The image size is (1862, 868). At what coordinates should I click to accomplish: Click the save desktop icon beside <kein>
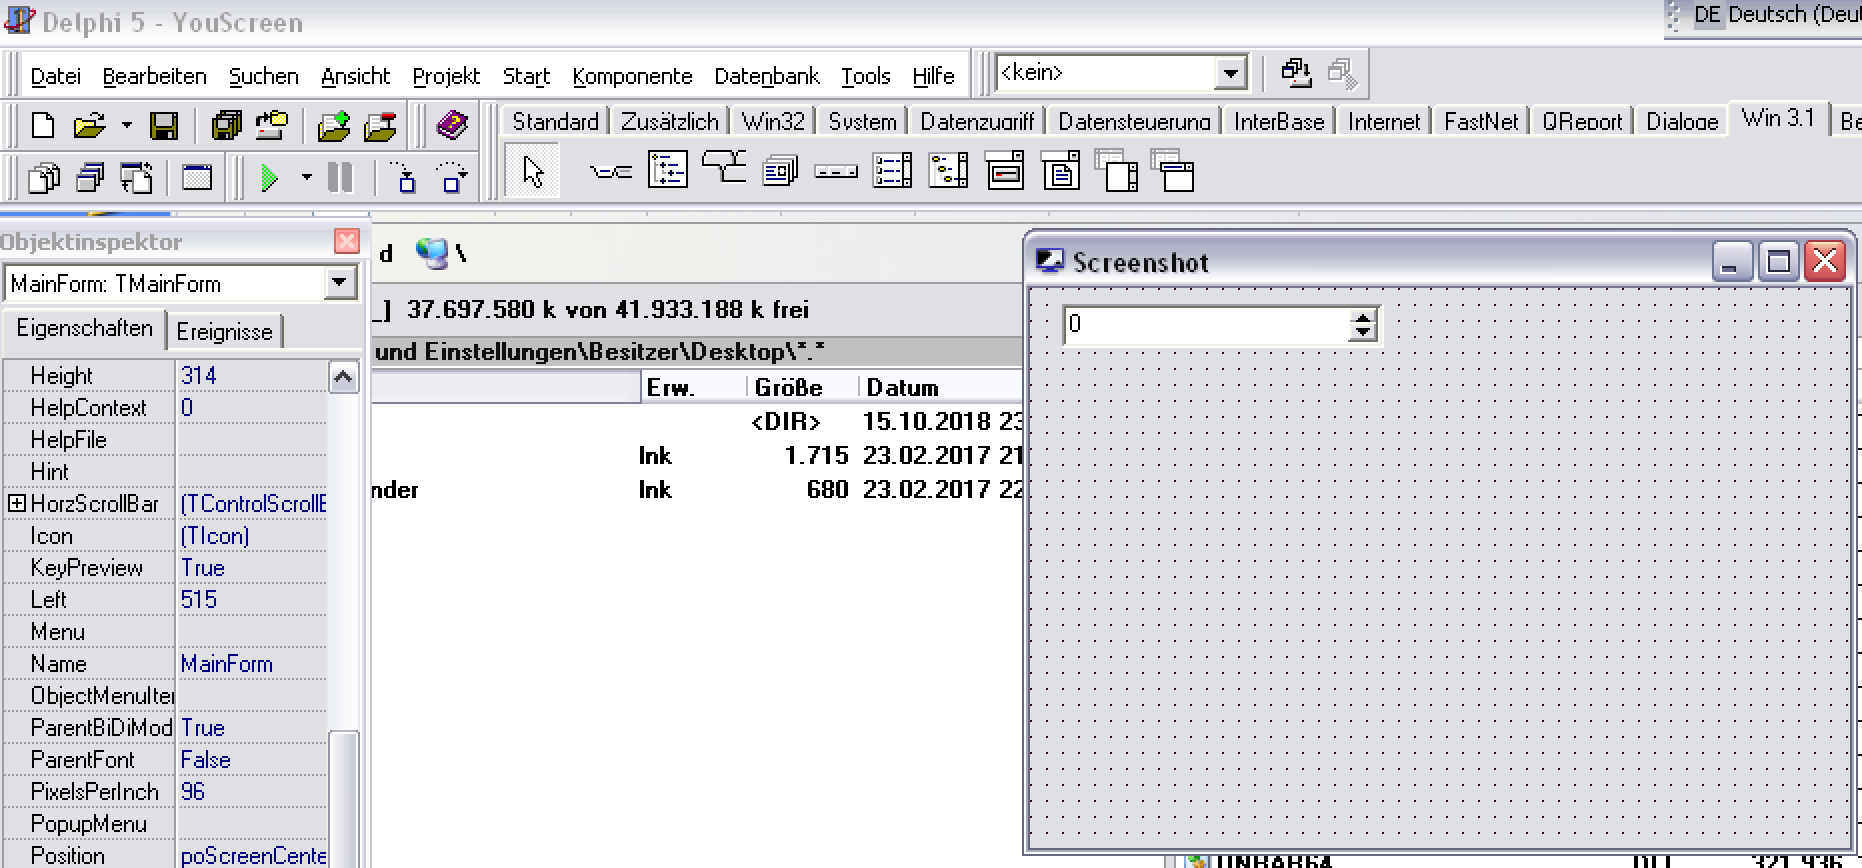tap(1296, 73)
